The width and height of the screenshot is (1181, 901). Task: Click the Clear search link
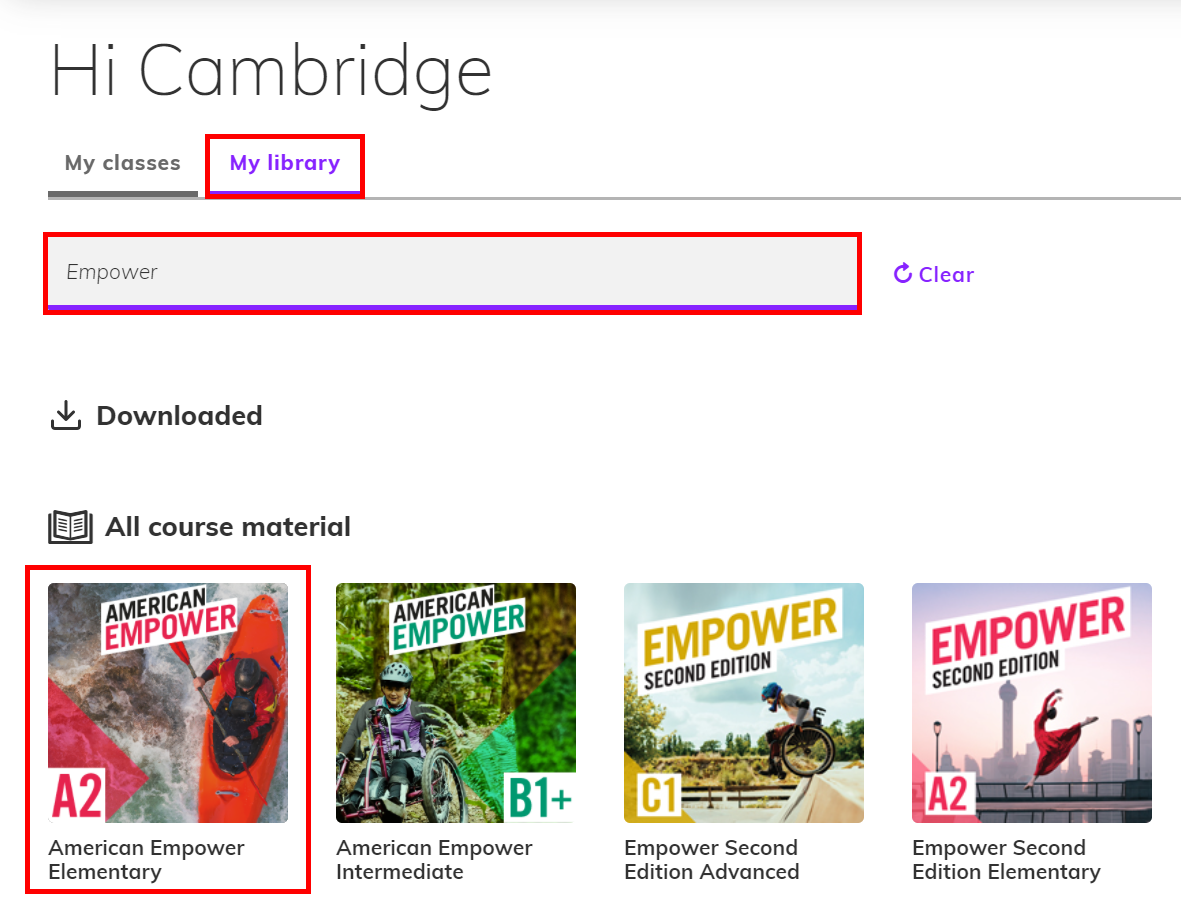[x=933, y=274]
